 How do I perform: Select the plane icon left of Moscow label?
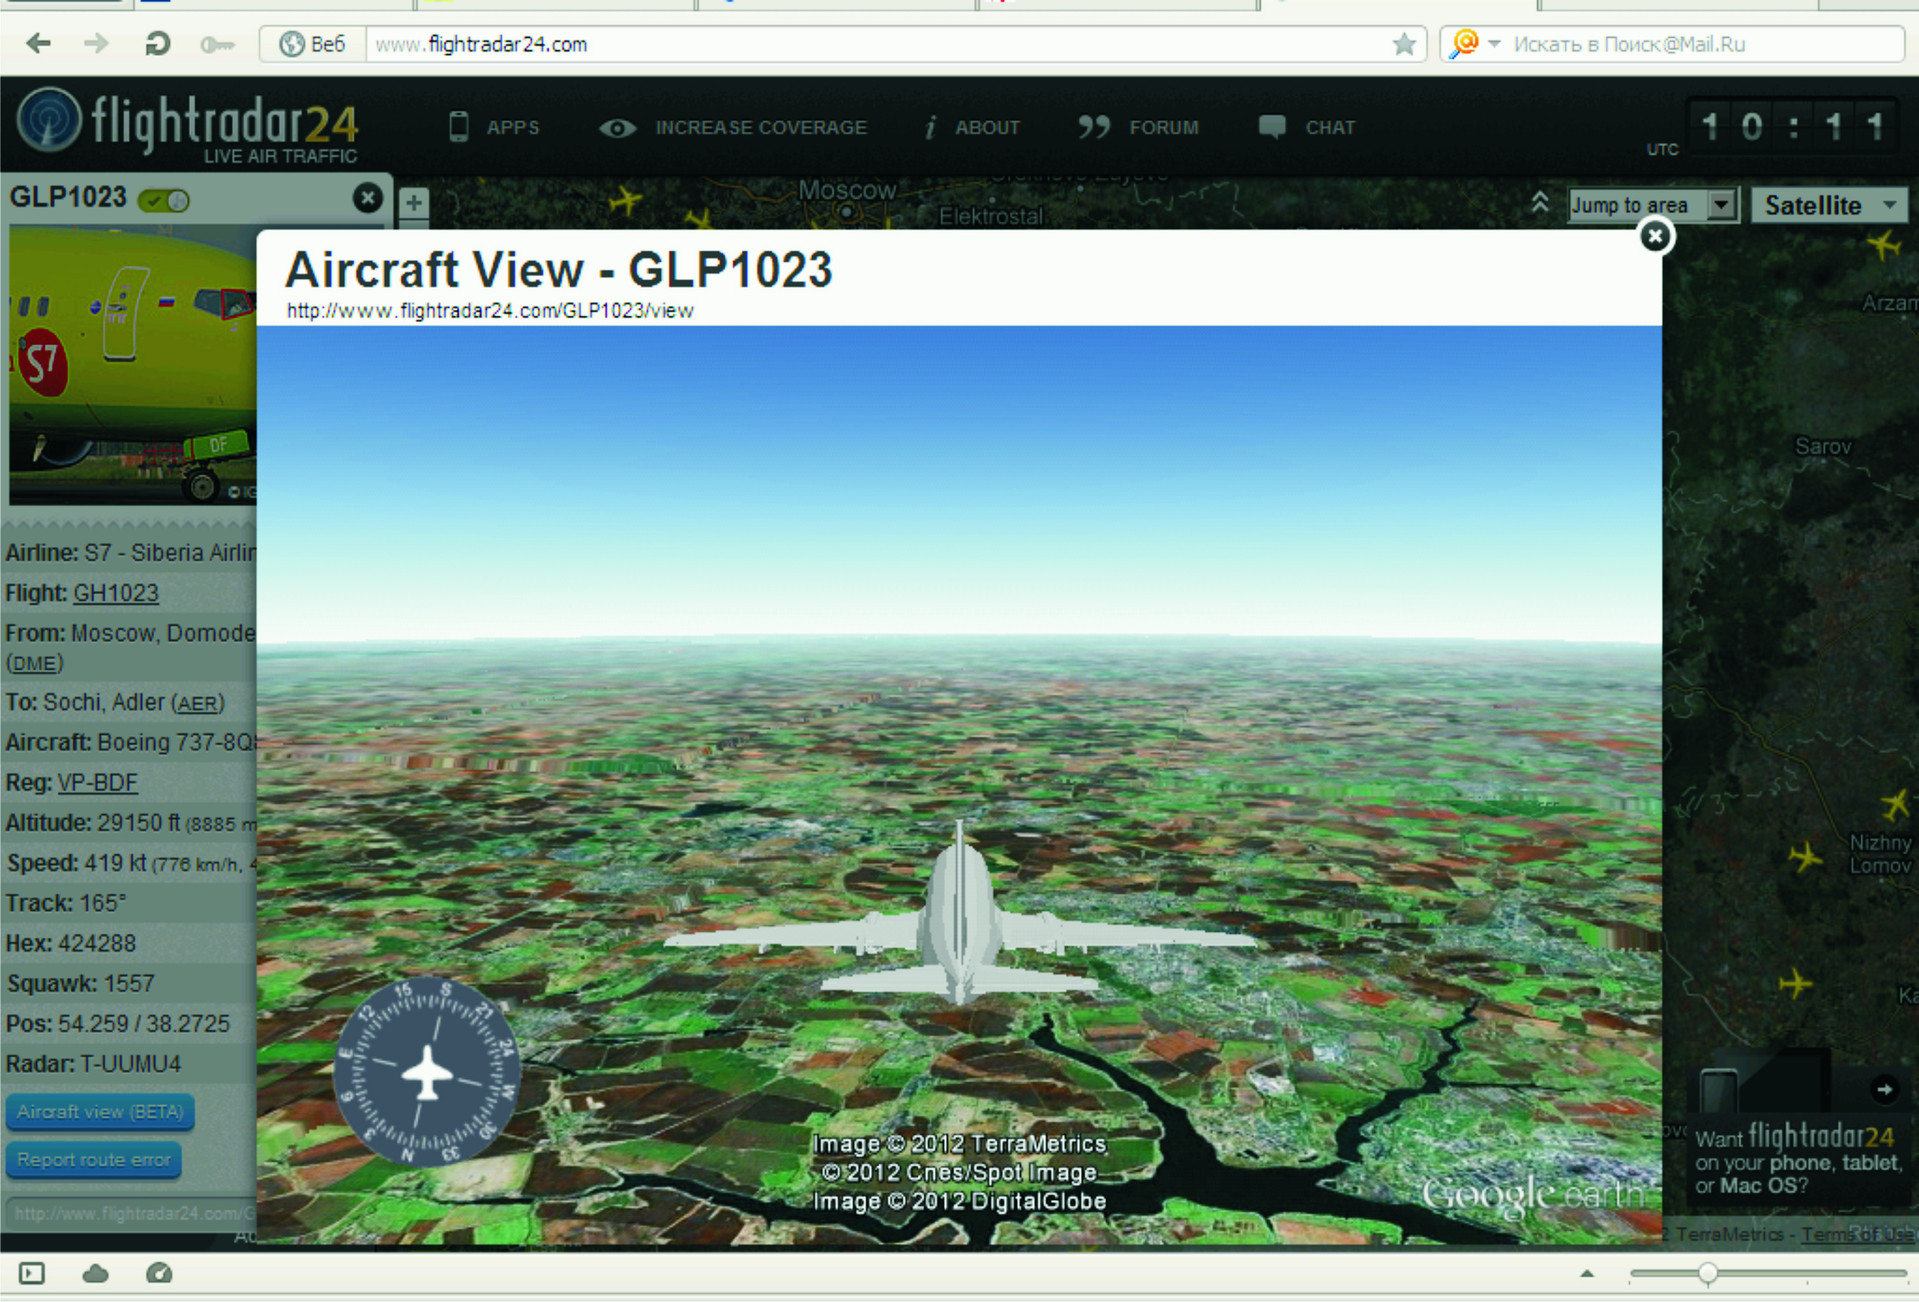626,200
